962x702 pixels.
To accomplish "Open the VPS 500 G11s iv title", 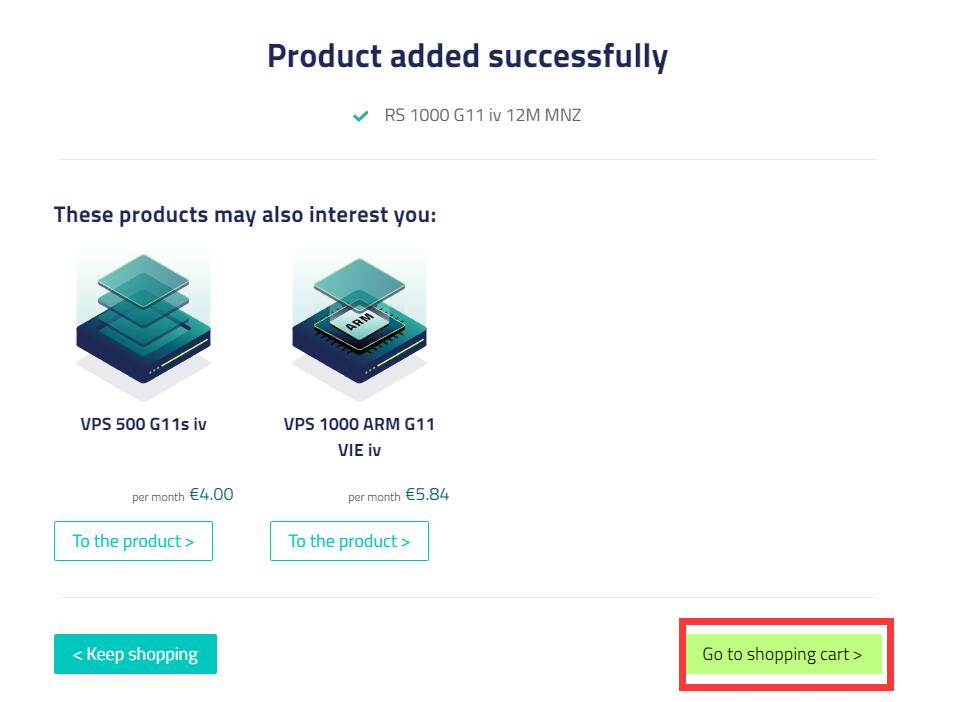I will click(x=143, y=424).
